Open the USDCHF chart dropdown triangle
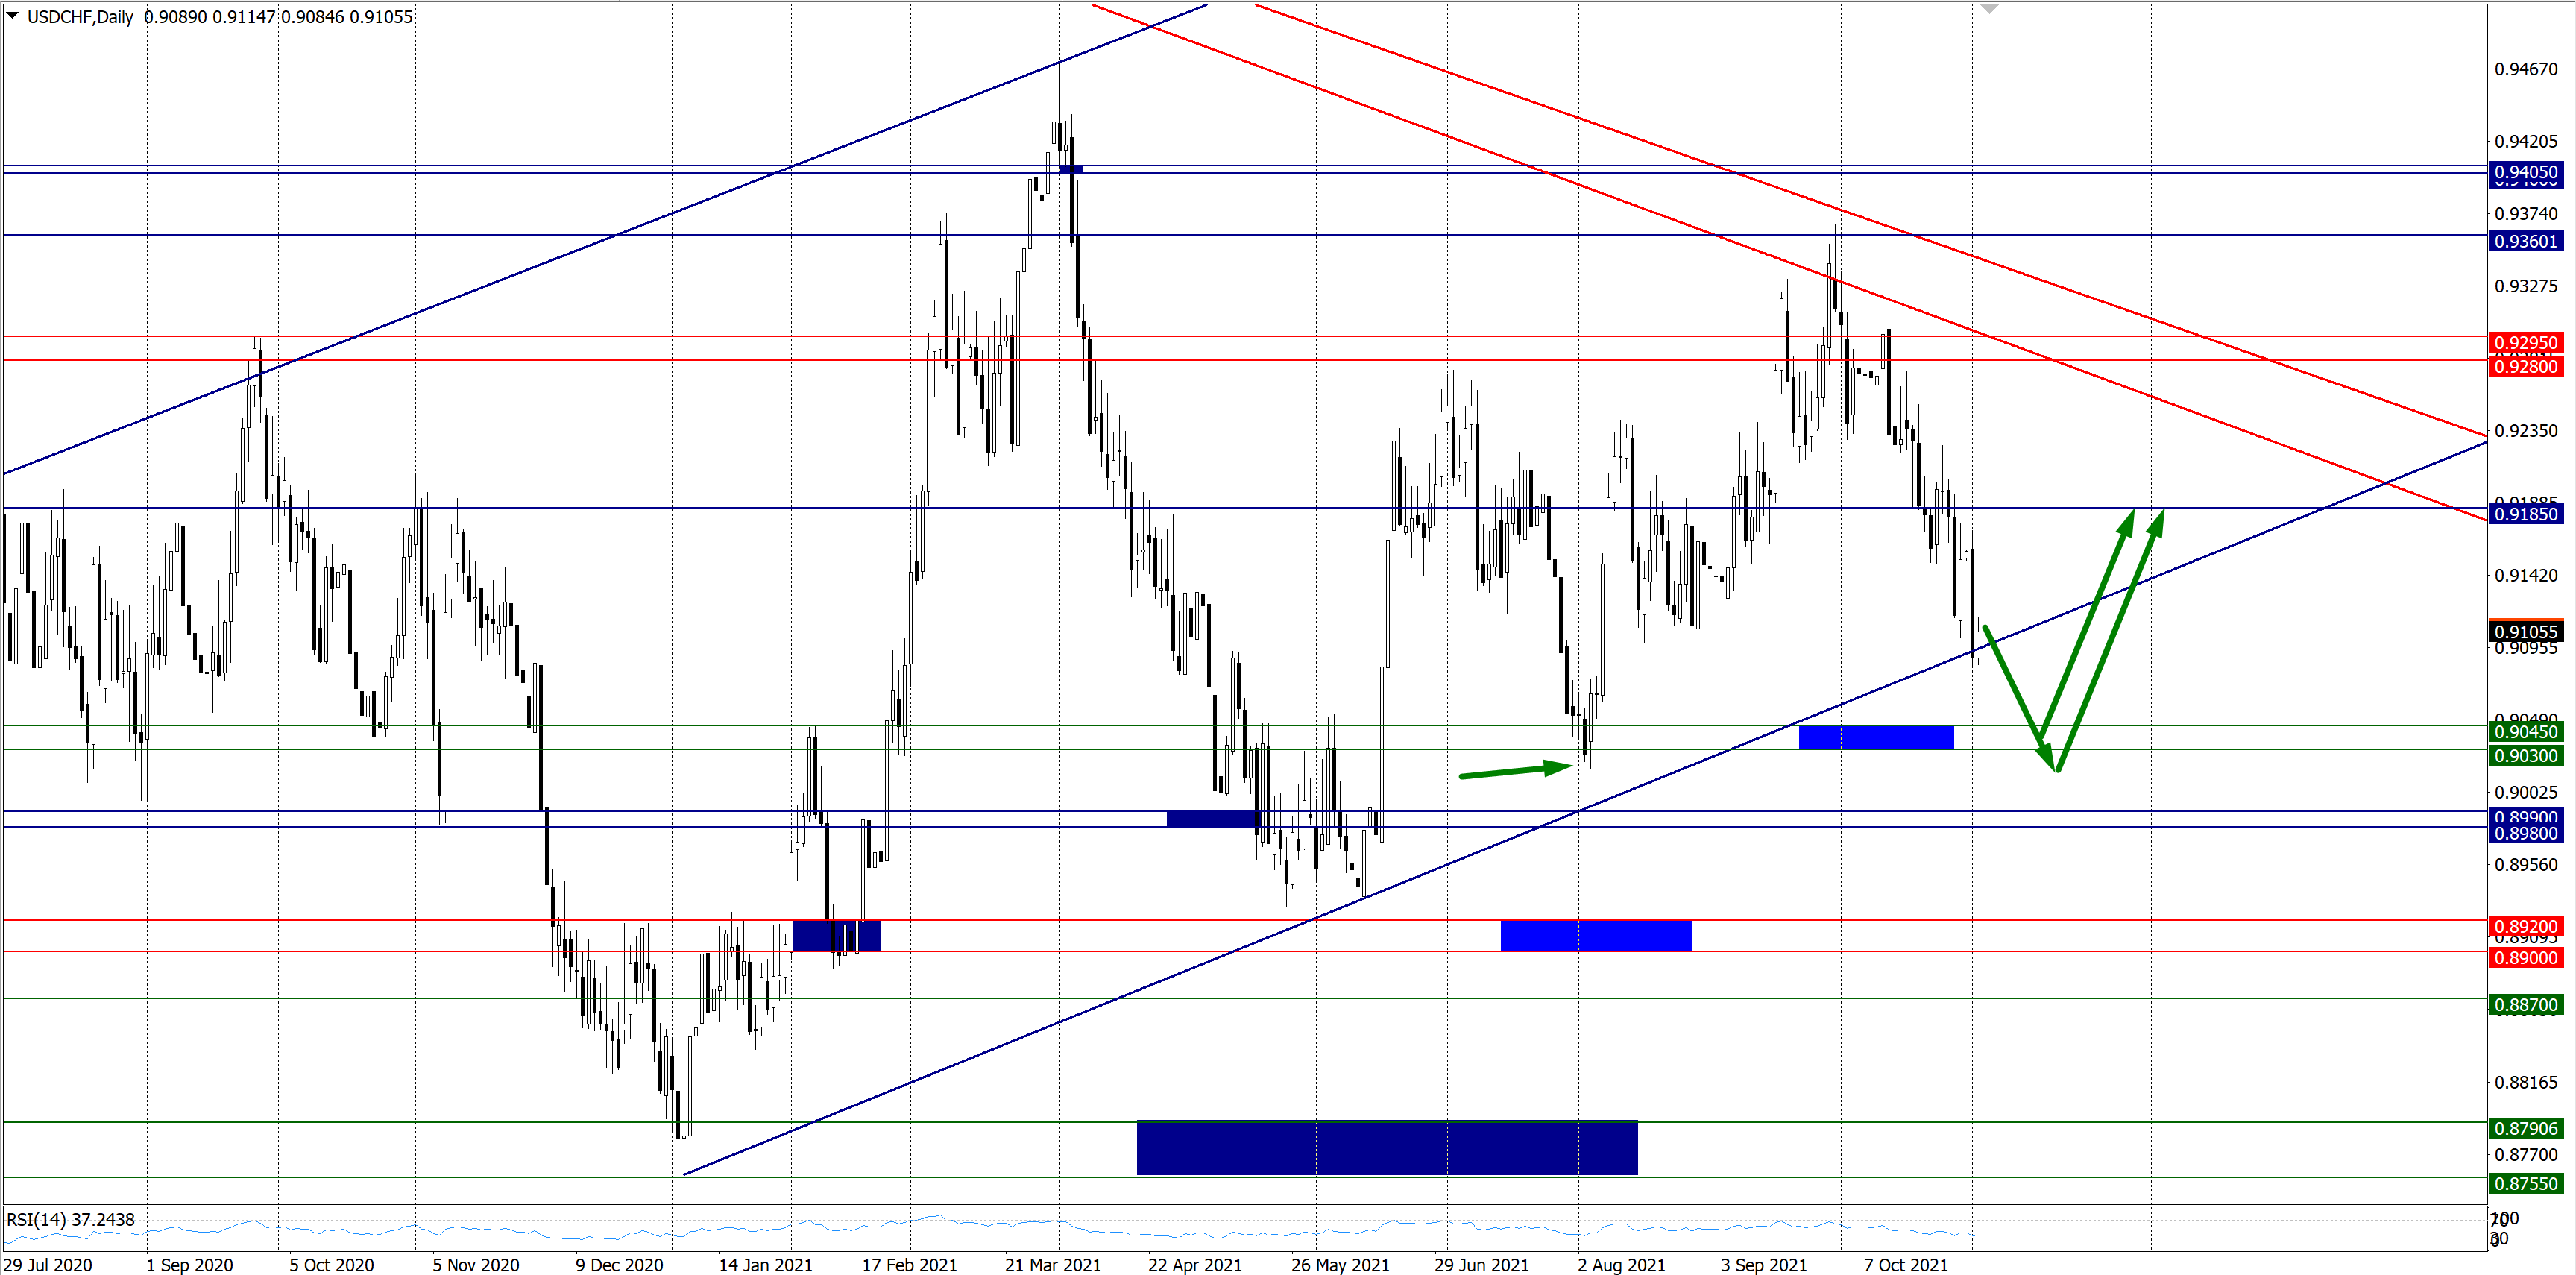This screenshot has height=1275, width=2576. pos(13,16)
